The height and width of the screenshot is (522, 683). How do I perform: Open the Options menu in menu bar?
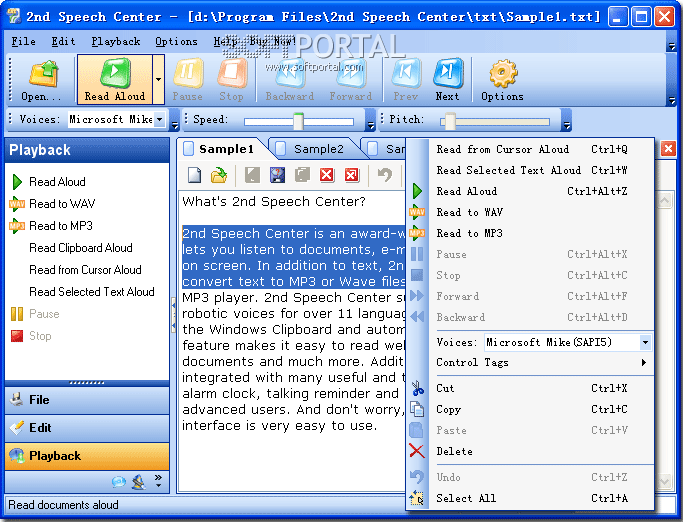click(x=176, y=41)
